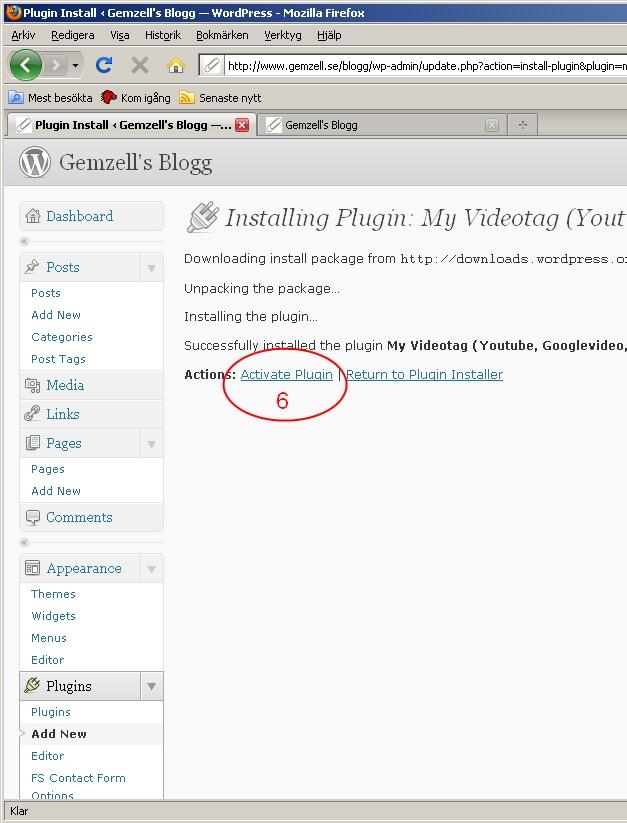This screenshot has height=823, width=627.
Task: Click the Gemzell's Blogg site title
Action: pyautogui.click(x=135, y=163)
